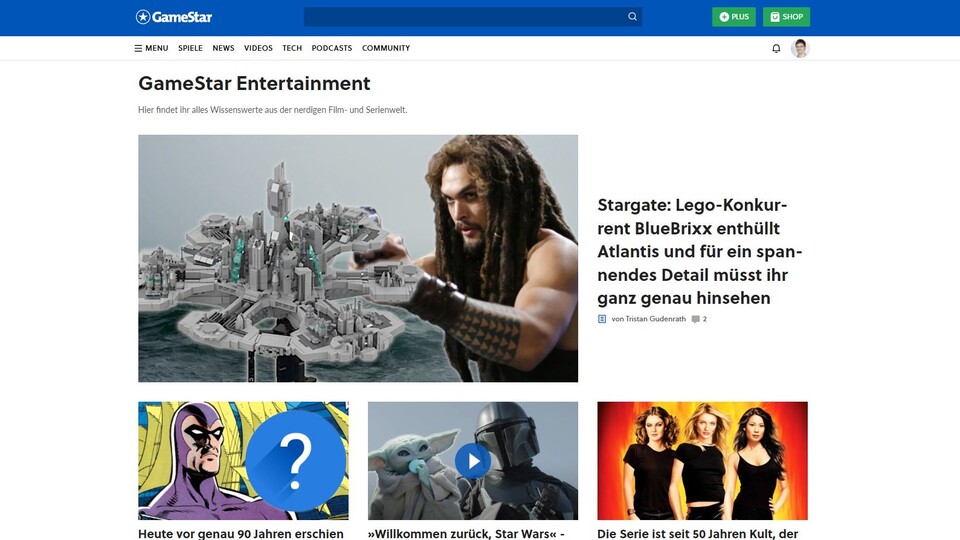Click author Tristan Gudenrath link

(647, 319)
